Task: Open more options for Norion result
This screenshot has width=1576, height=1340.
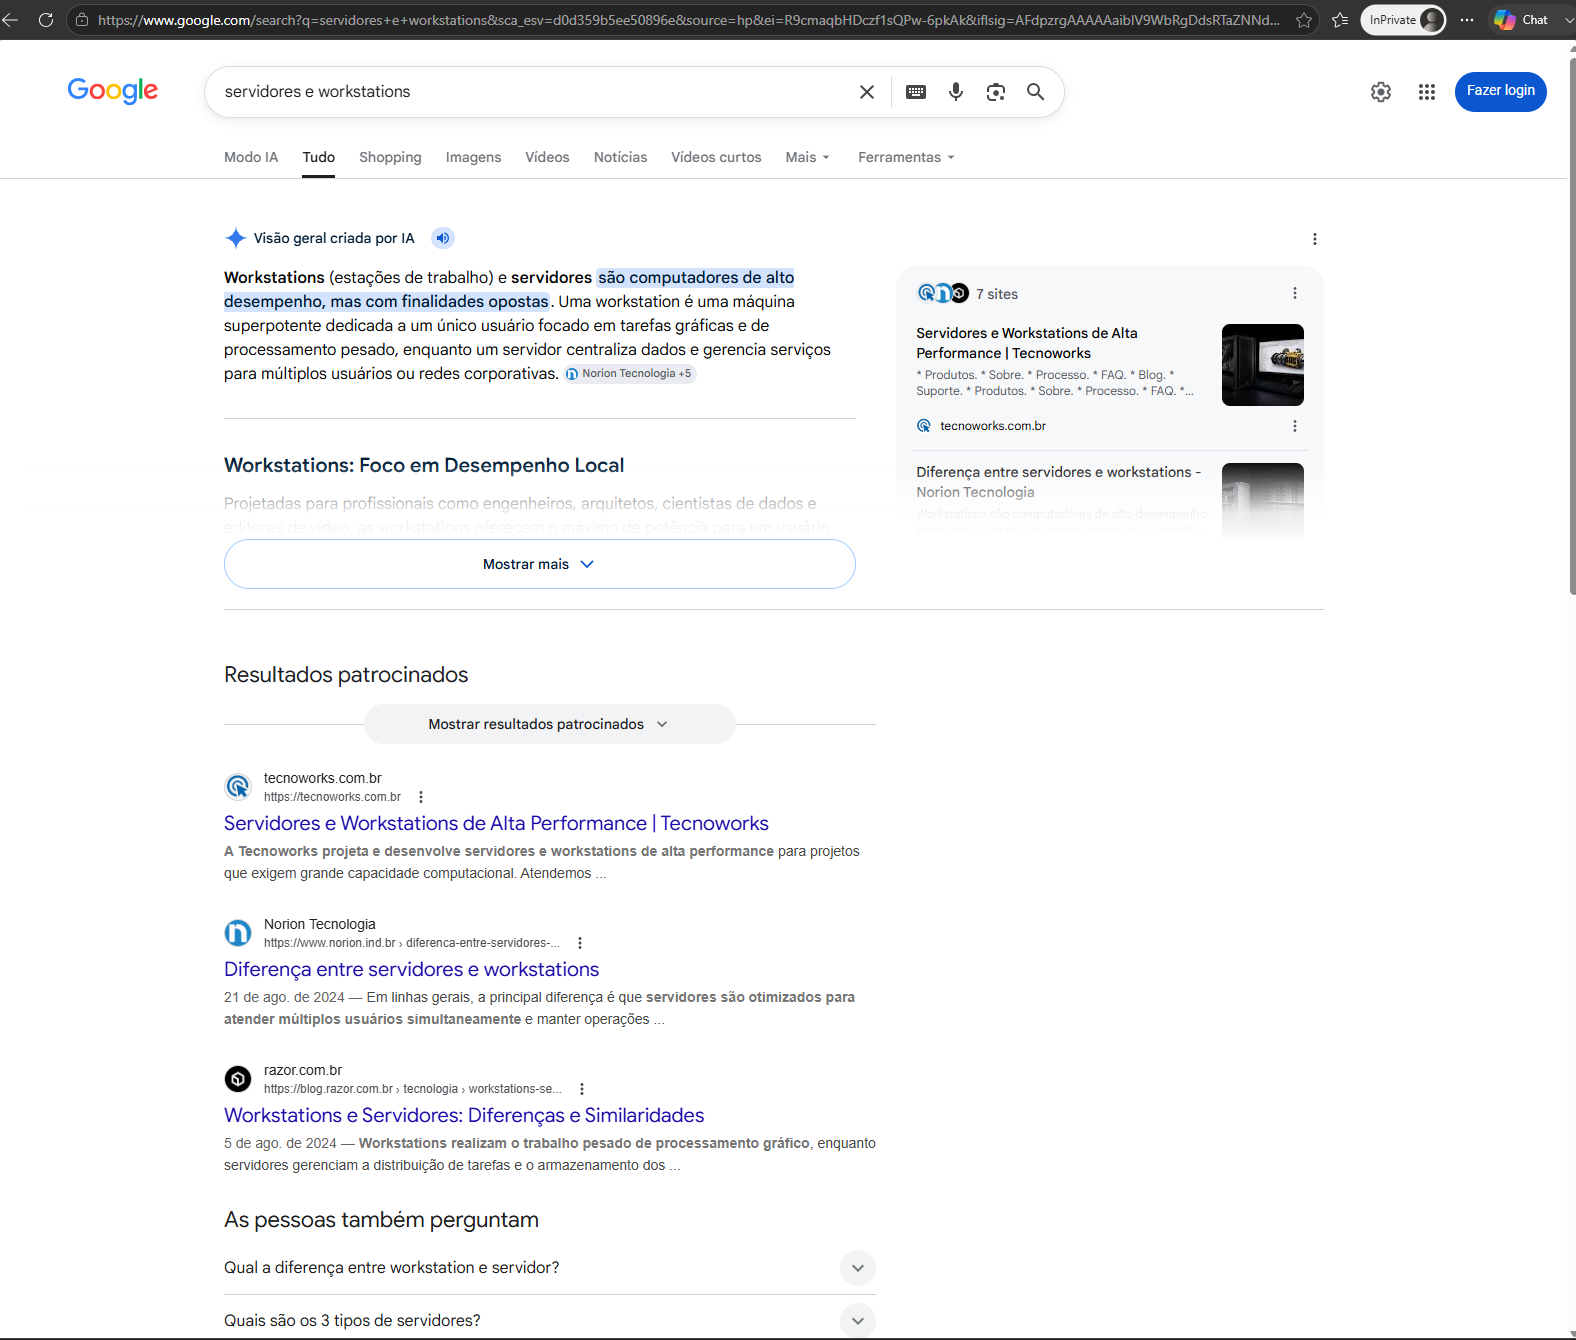Action: pos(580,943)
